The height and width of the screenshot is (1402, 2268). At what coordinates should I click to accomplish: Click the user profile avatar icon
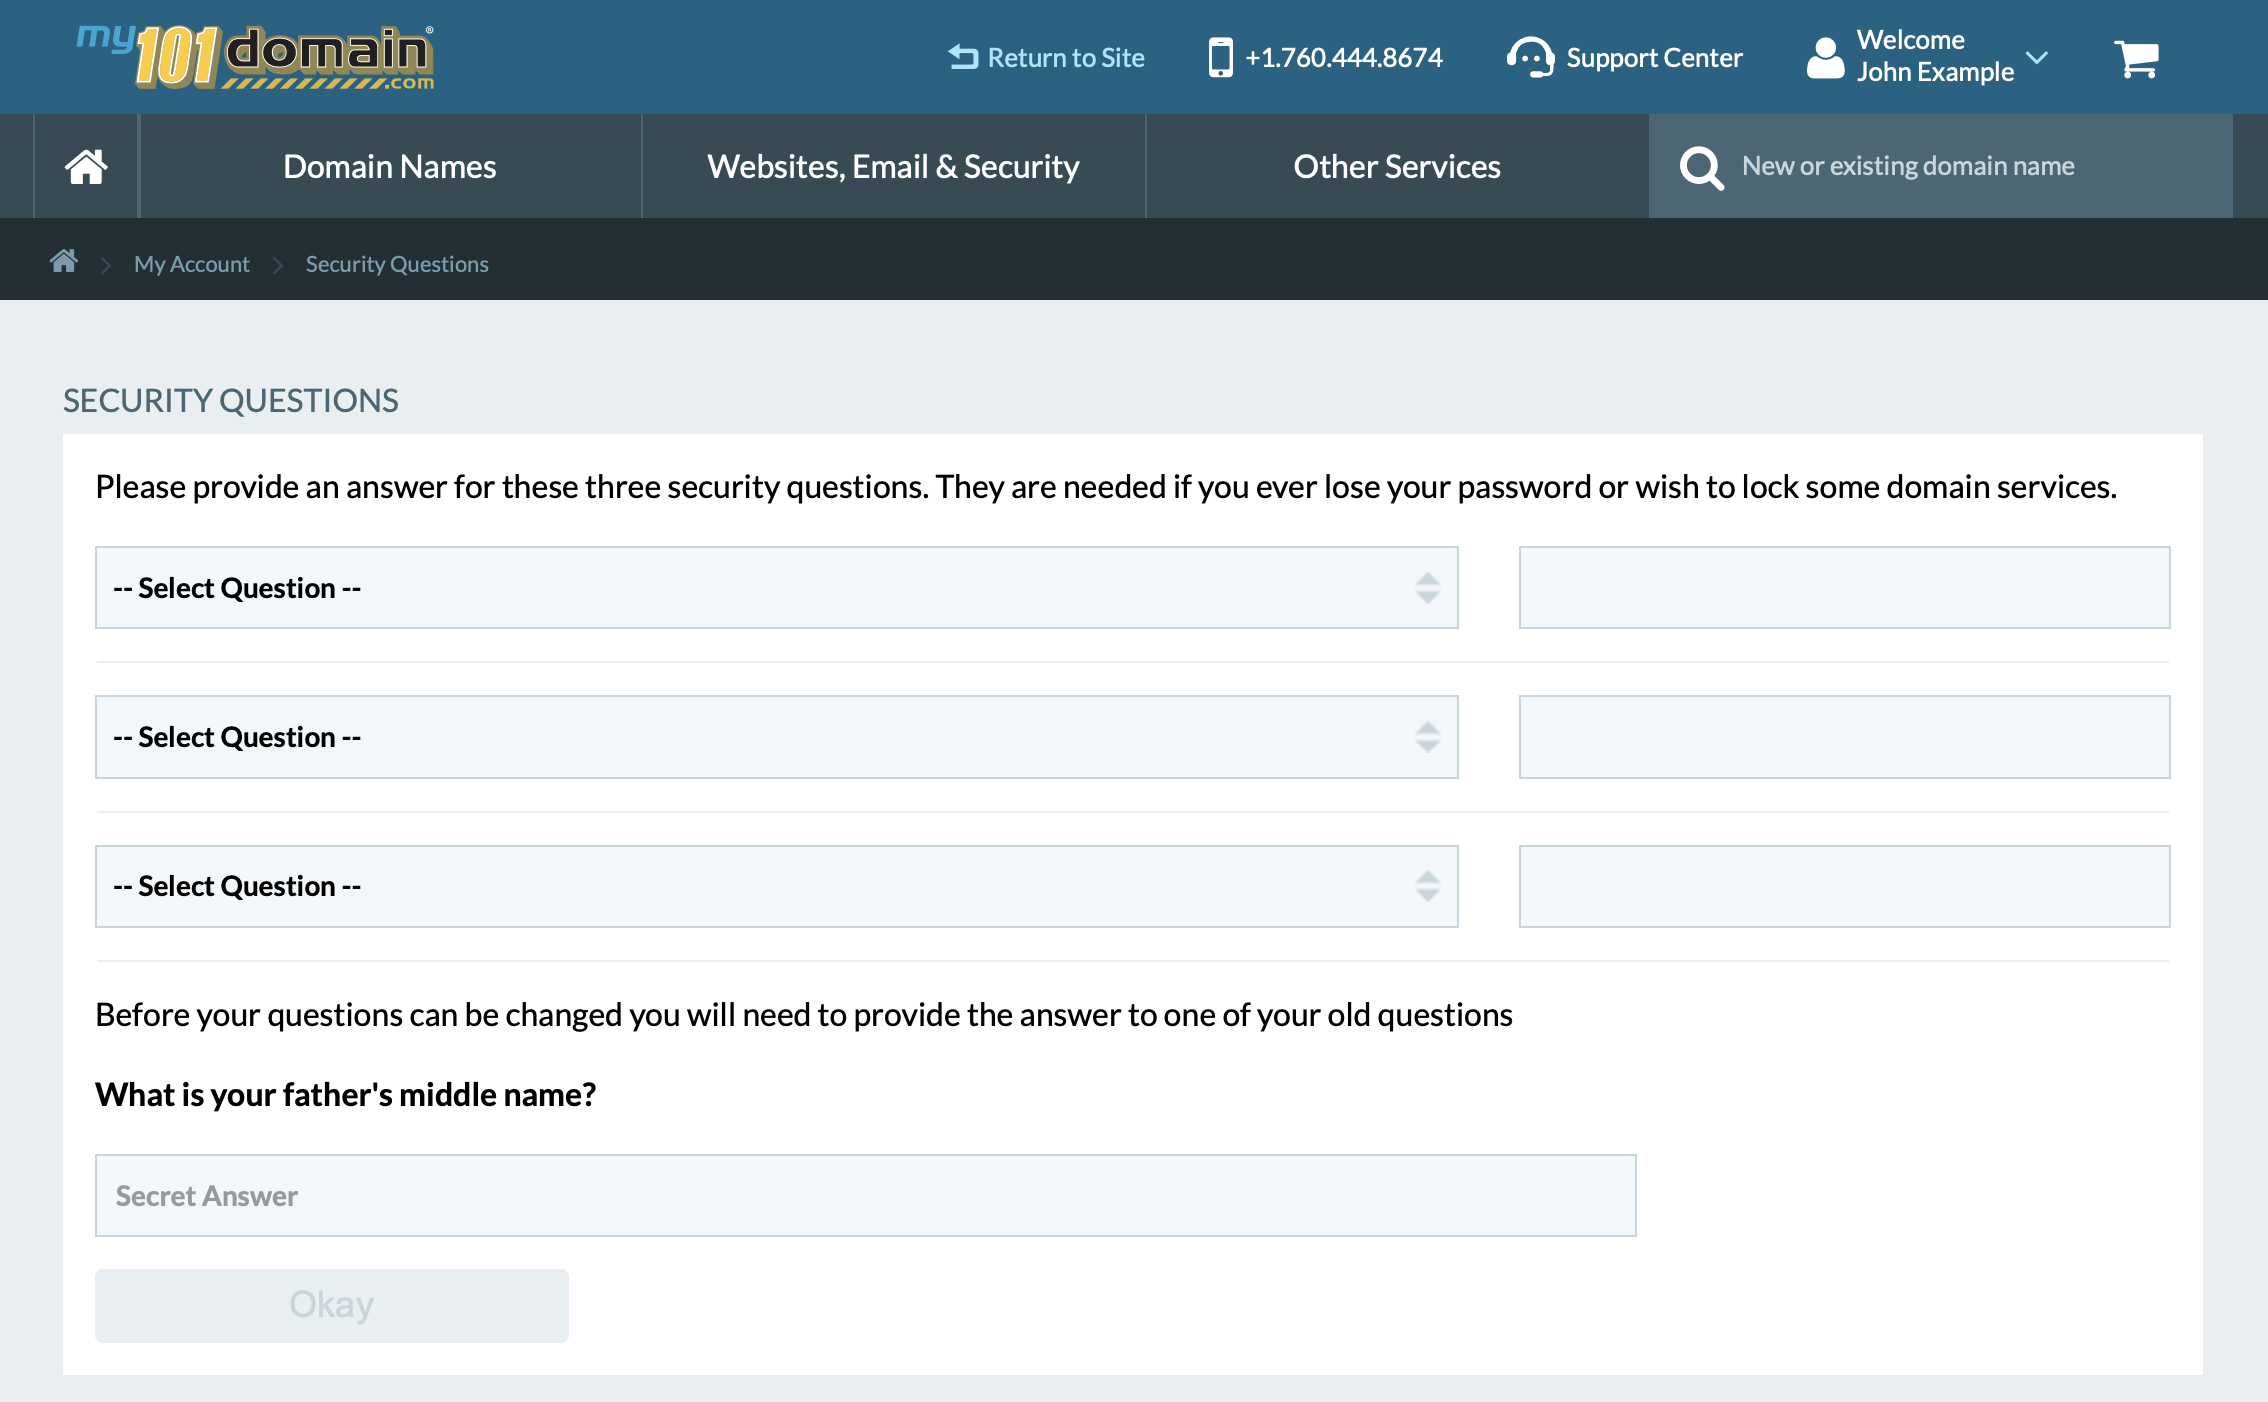[1825, 58]
